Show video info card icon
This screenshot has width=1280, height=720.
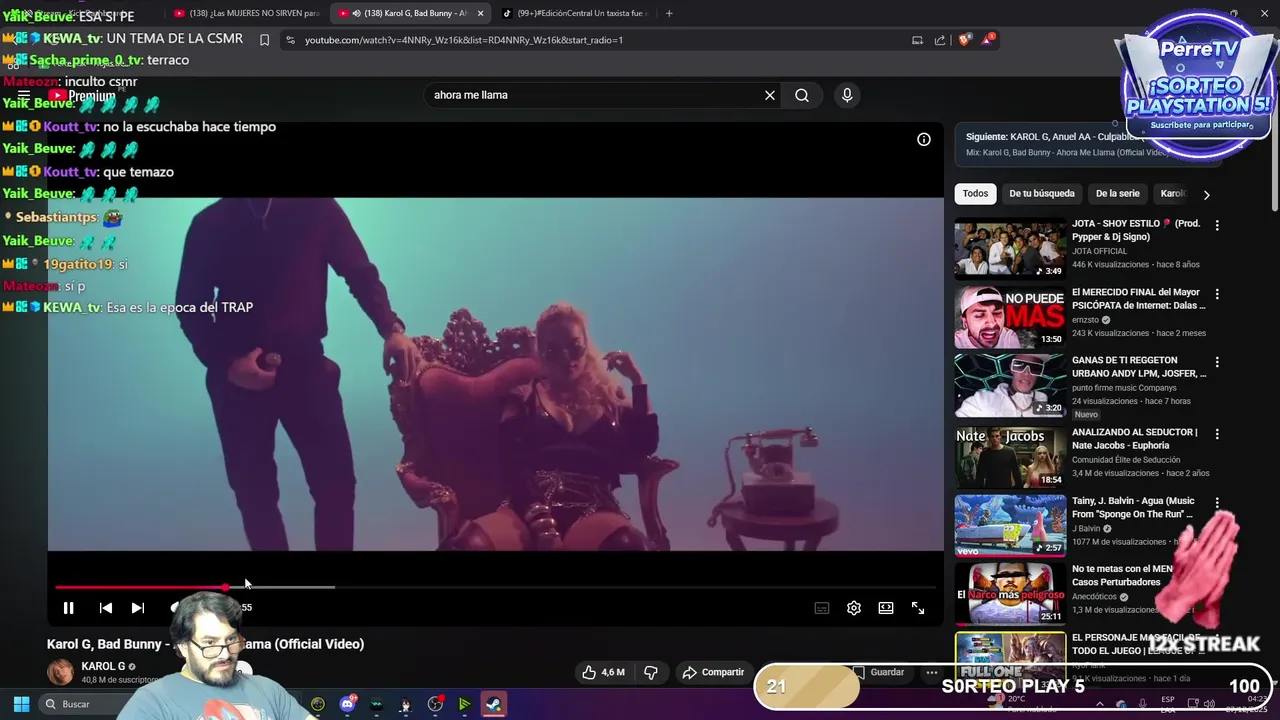924,140
